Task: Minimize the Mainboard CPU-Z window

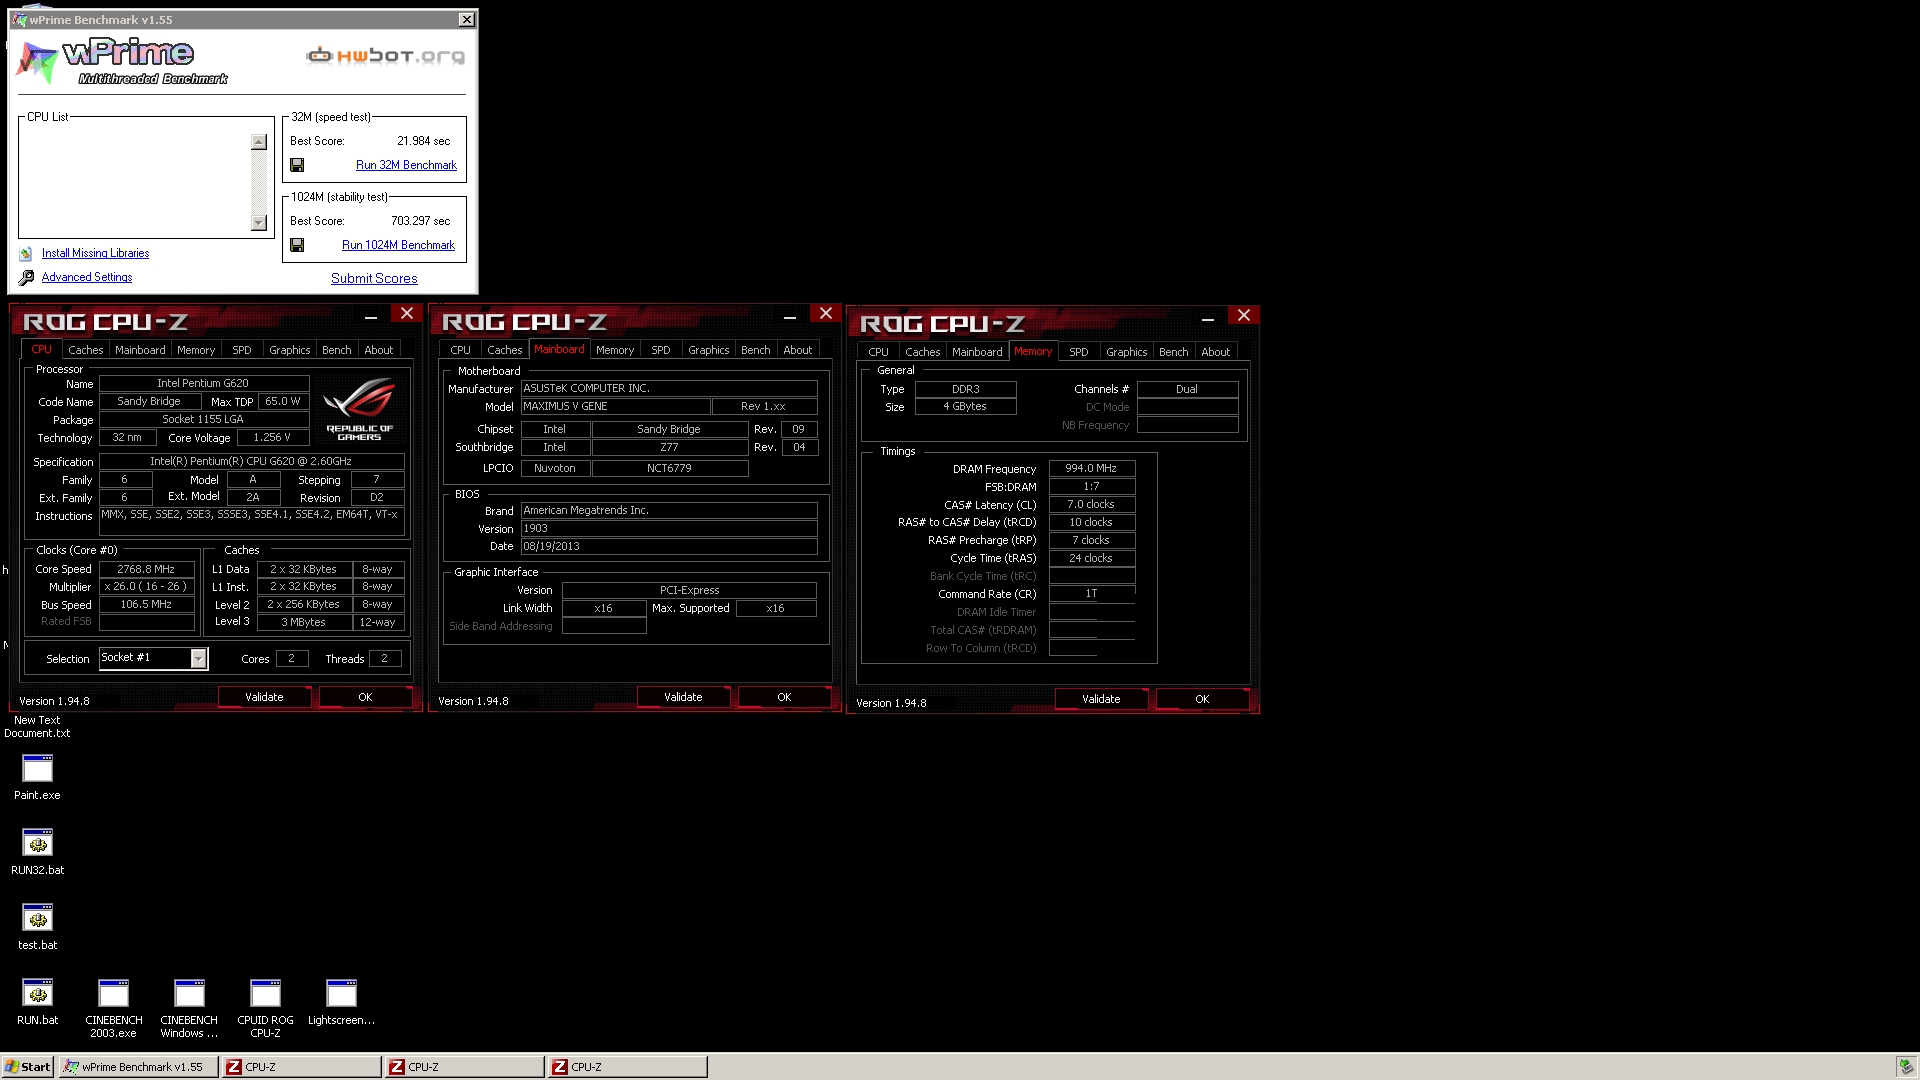Action: (x=790, y=317)
